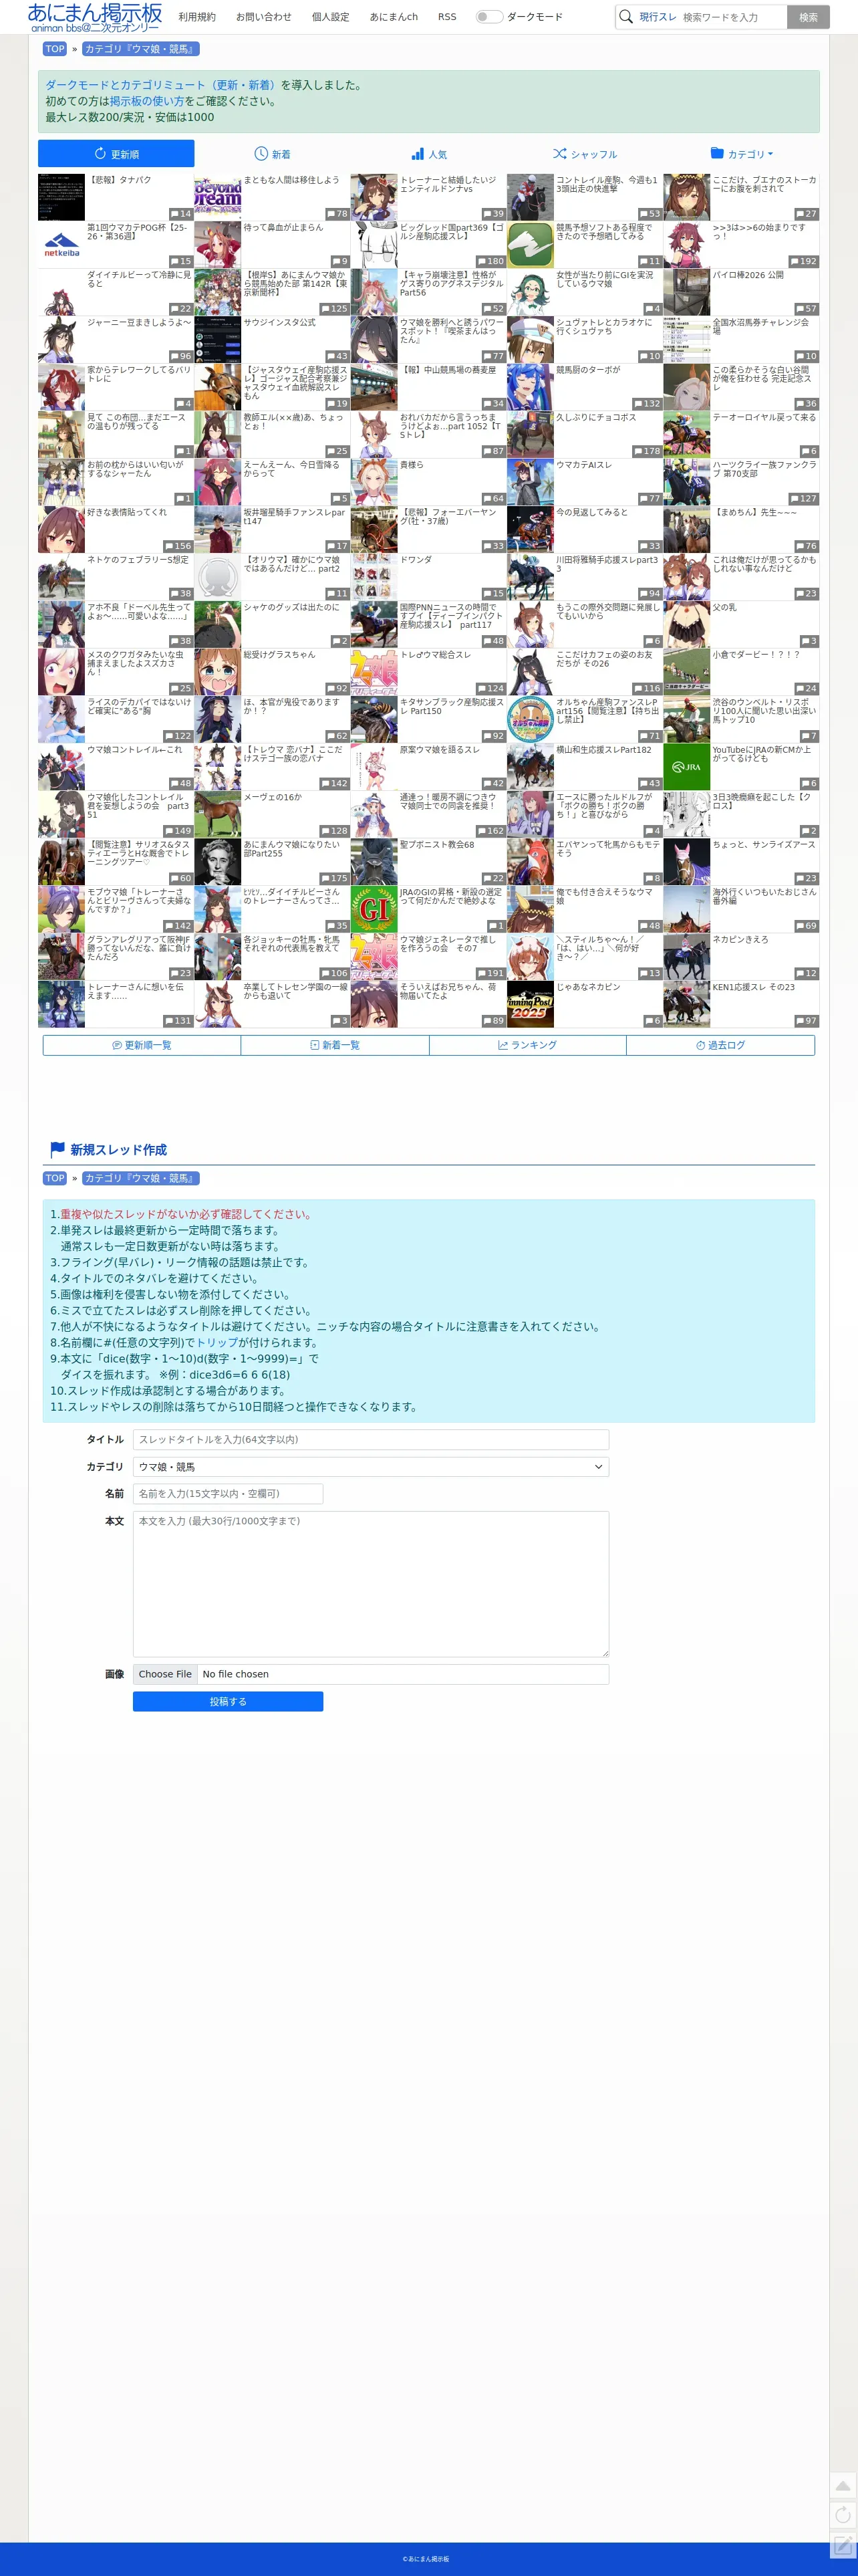Click the 検索 search button
Screen dimensions: 858x2576
808,17
